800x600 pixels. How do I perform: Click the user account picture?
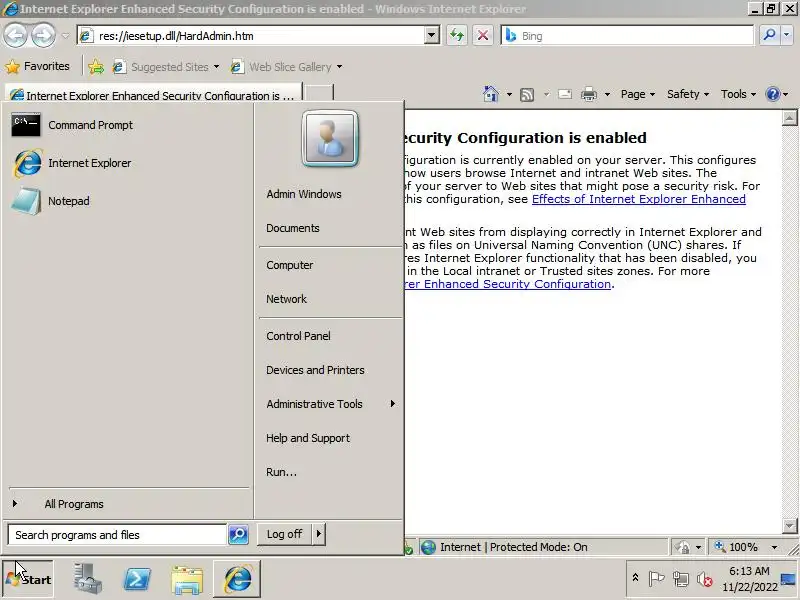(330, 138)
